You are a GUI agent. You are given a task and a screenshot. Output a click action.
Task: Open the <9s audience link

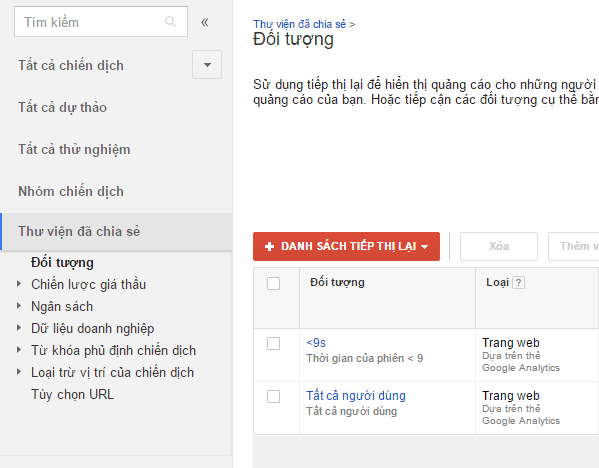tap(316, 343)
